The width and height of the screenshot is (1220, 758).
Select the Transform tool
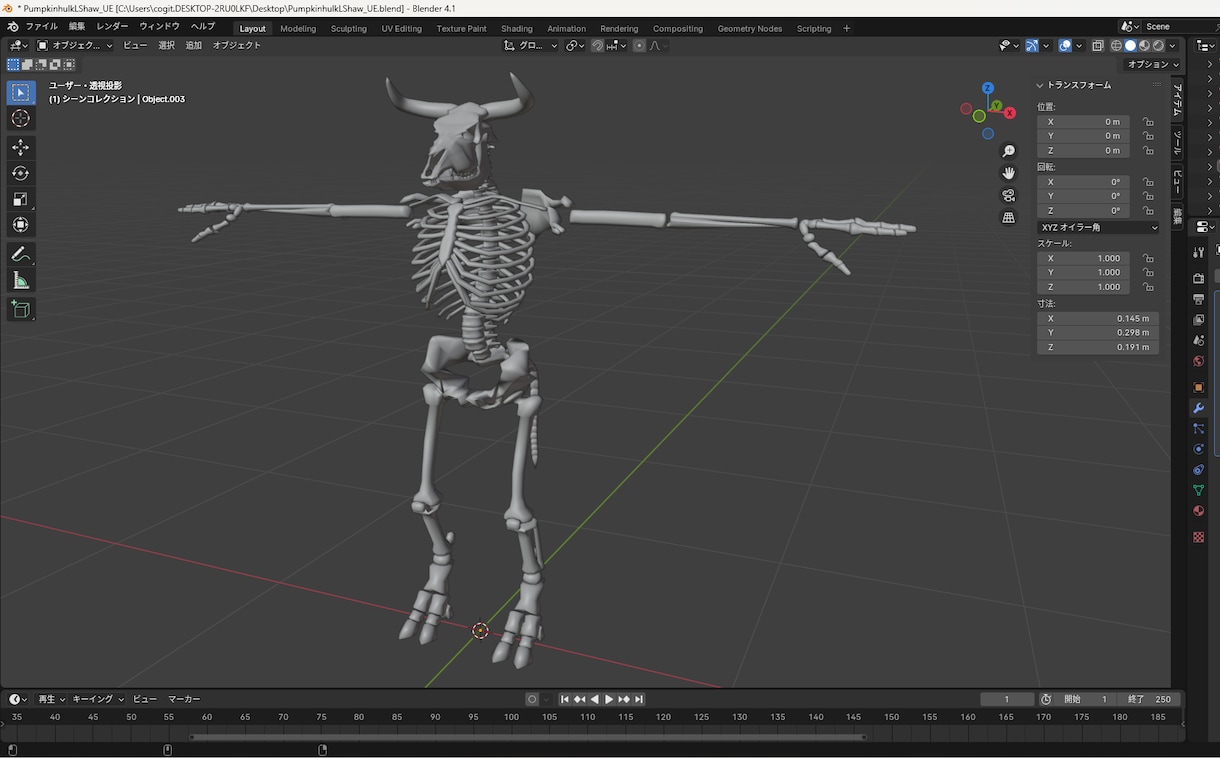tap(20, 224)
